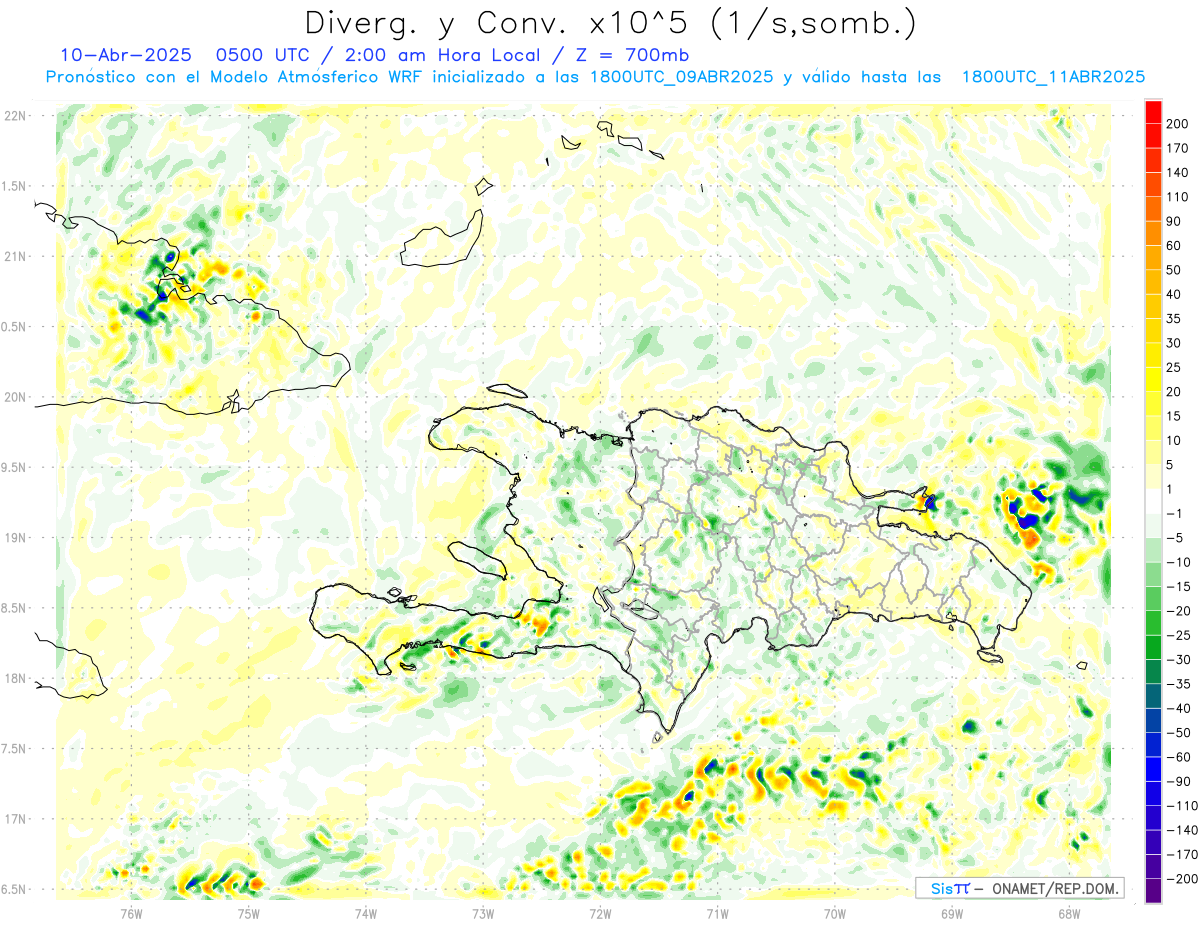Viewport: 1200px width, 927px height.
Task: Click the '20N' latitude axis label
Action: coord(15,397)
